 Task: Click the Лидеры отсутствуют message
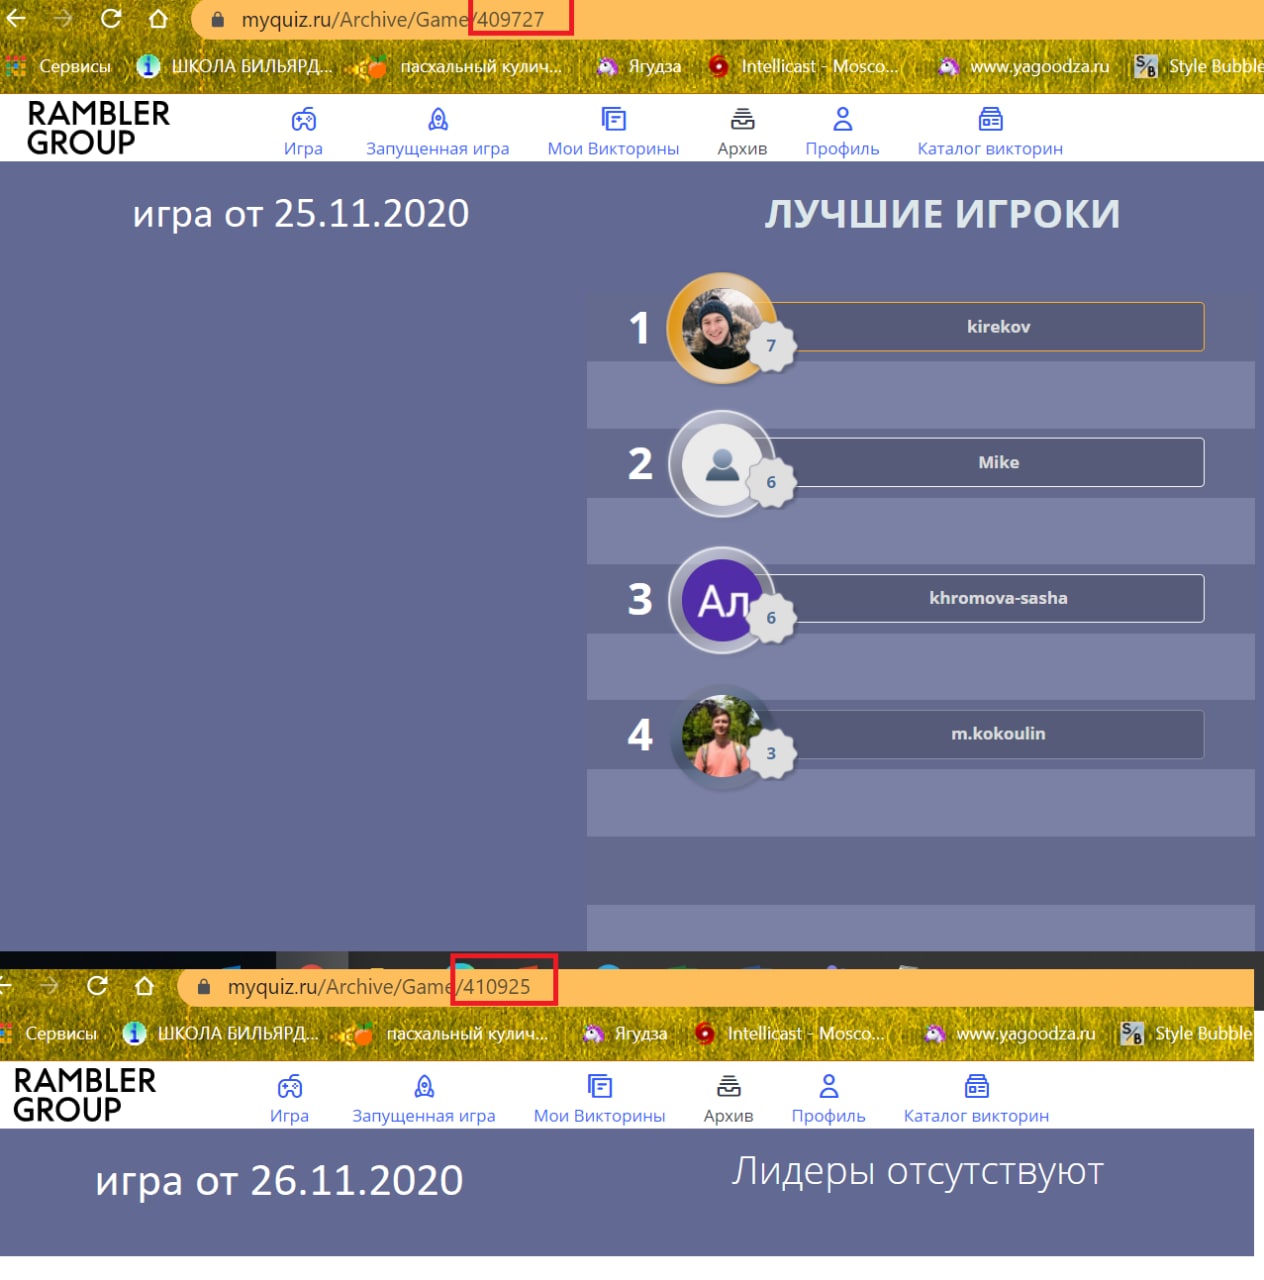[x=917, y=1171]
